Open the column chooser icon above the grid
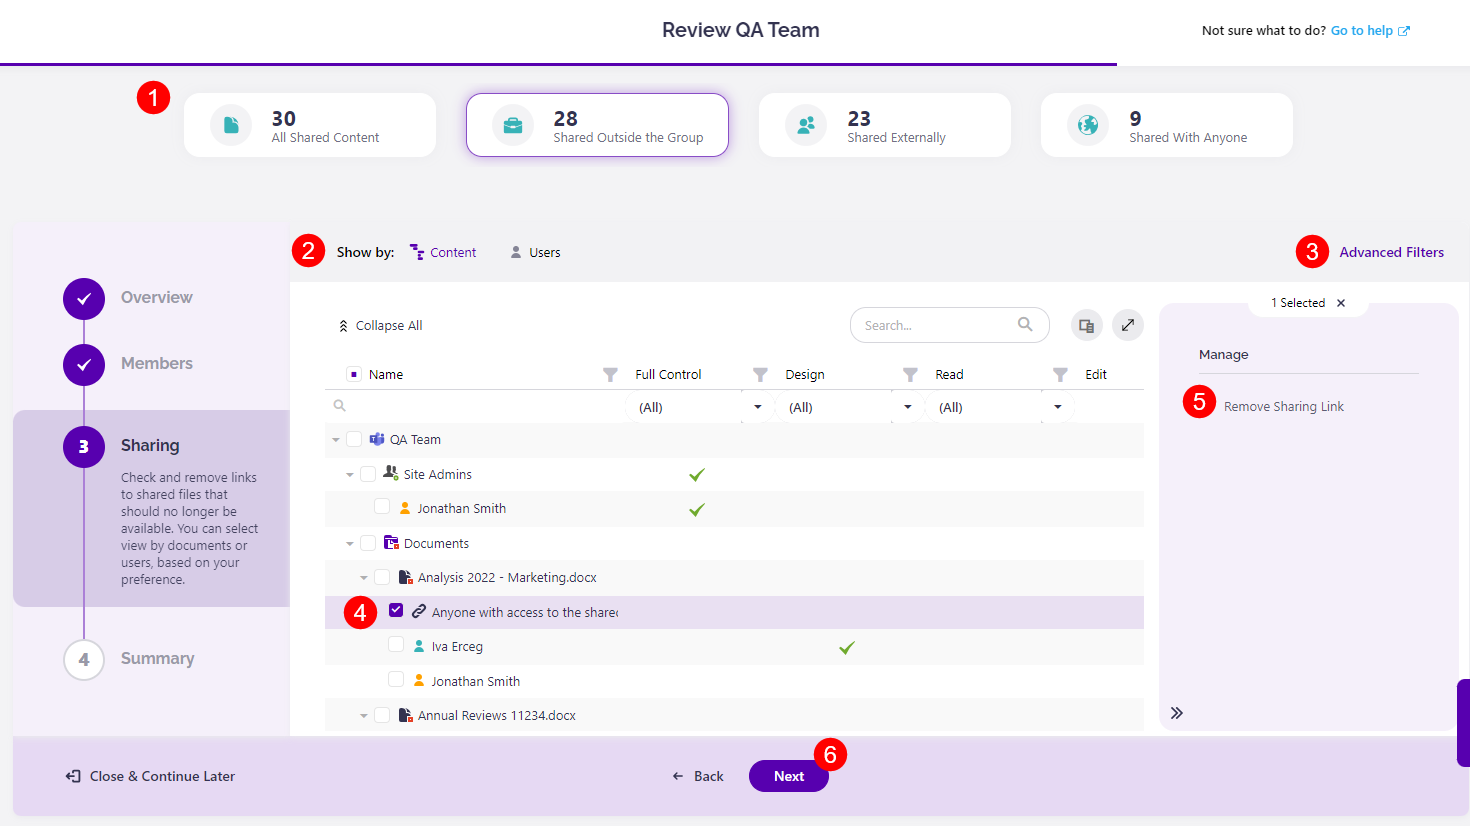Image resolution: width=1470 pixels, height=826 pixels. click(x=1086, y=325)
